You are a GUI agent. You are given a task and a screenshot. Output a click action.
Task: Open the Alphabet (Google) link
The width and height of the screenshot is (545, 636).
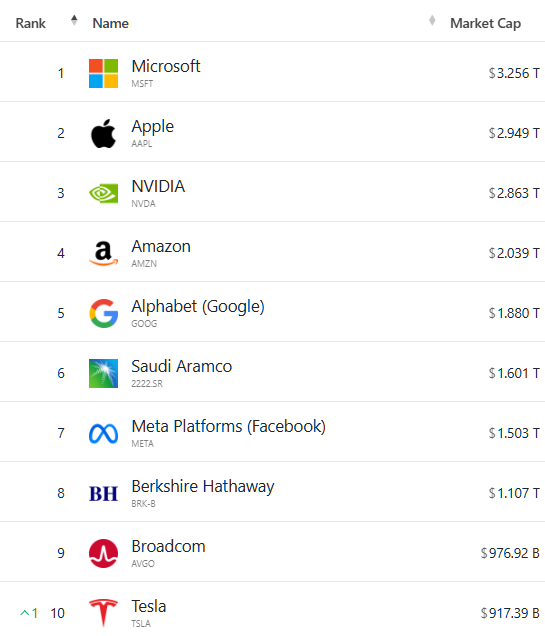pyautogui.click(x=198, y=307)
